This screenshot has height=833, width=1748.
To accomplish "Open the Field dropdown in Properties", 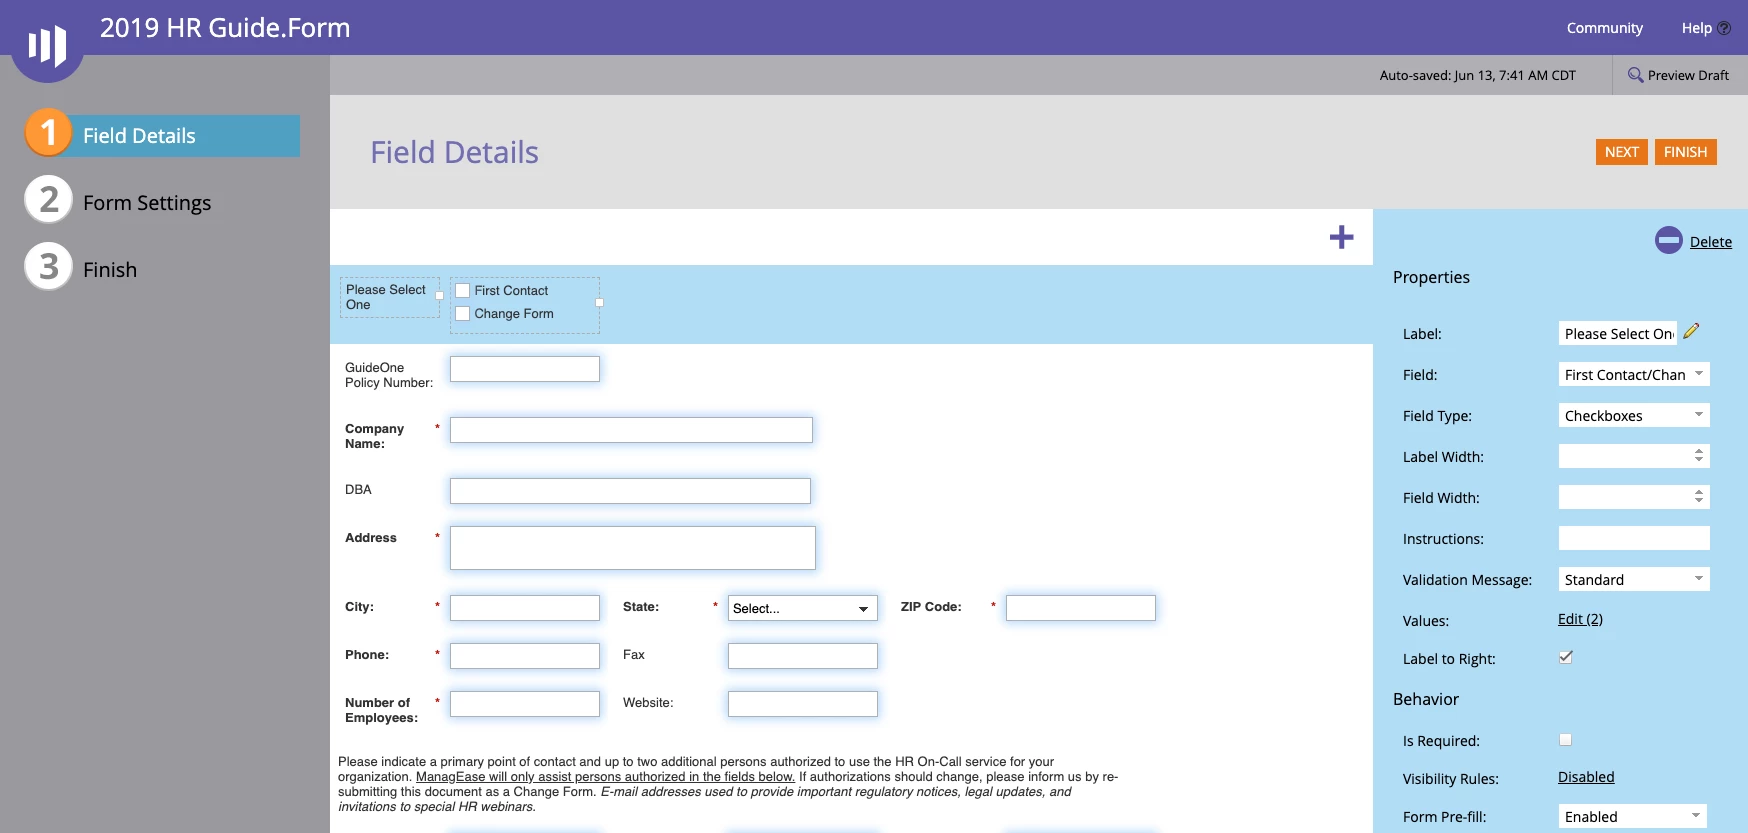I will click(1634, 375).
